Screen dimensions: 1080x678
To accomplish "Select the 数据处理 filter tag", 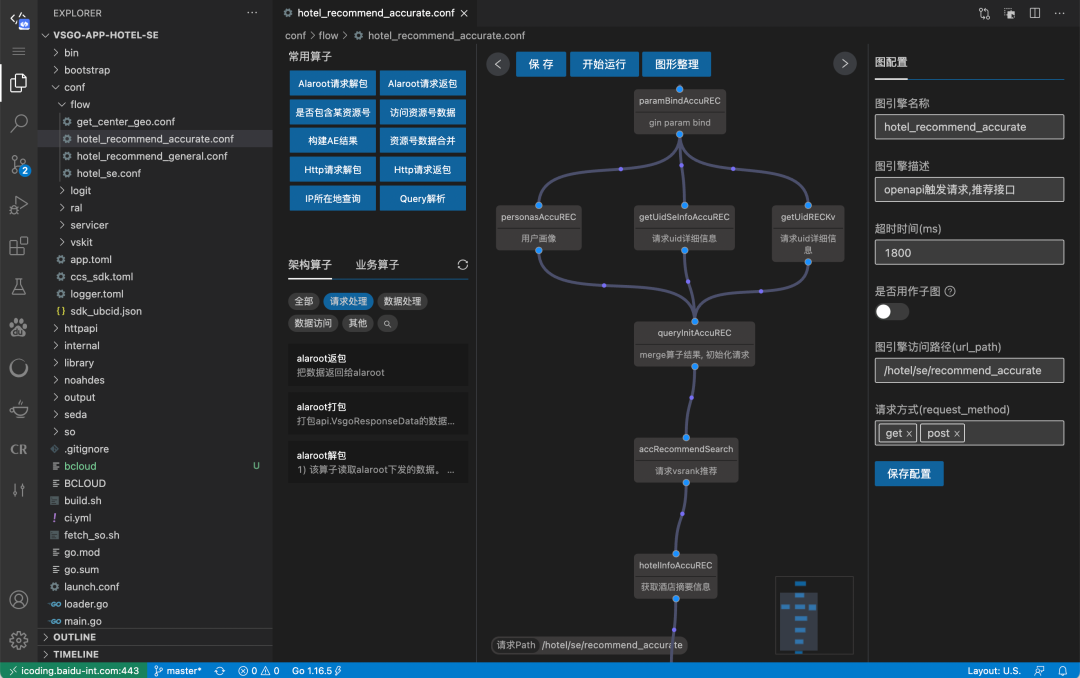I will [x=402, y=301].
